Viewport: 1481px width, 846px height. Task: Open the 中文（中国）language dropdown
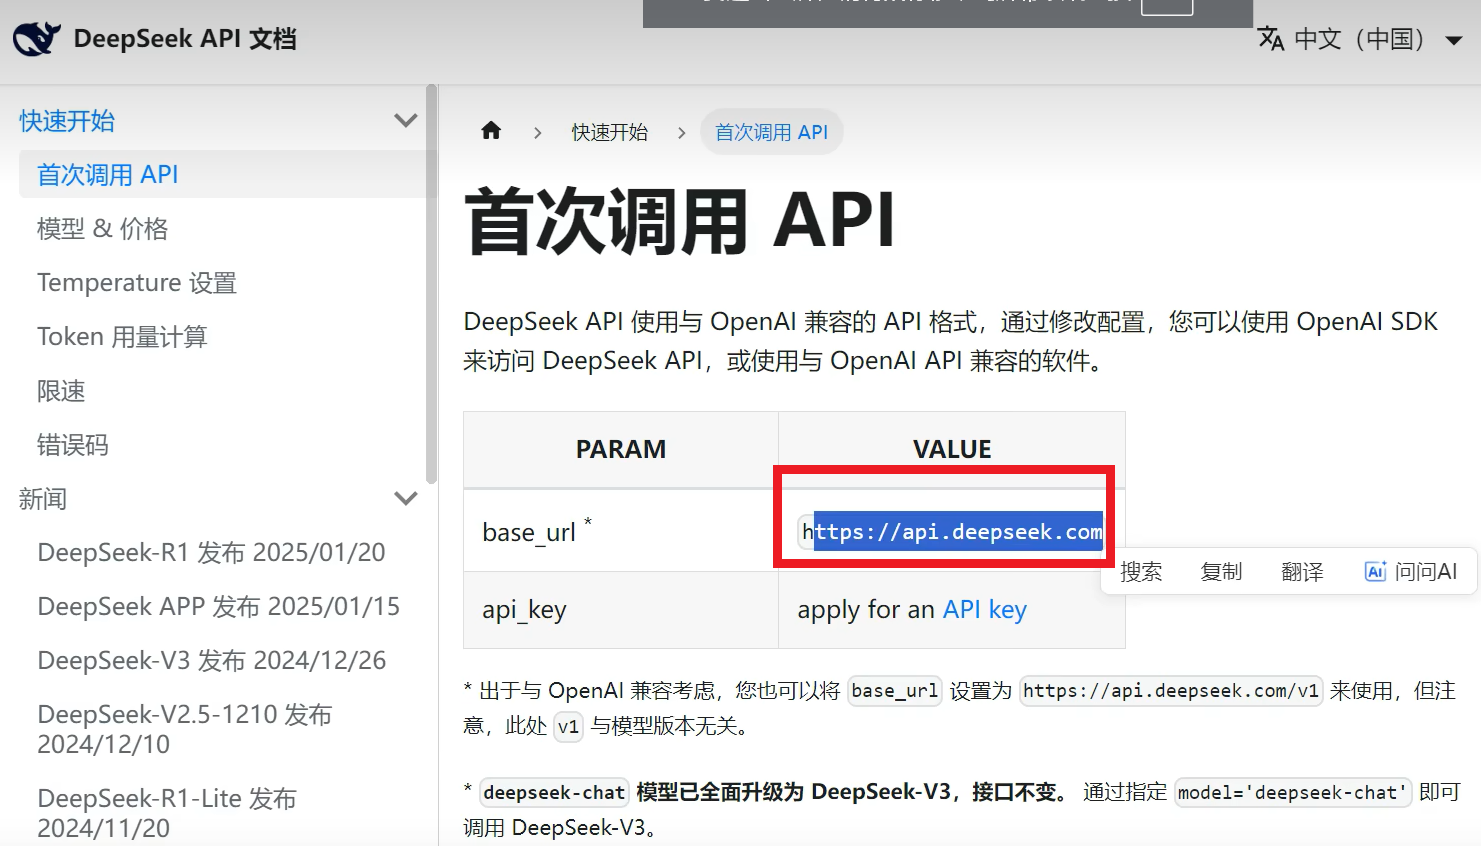(1360, 39)
